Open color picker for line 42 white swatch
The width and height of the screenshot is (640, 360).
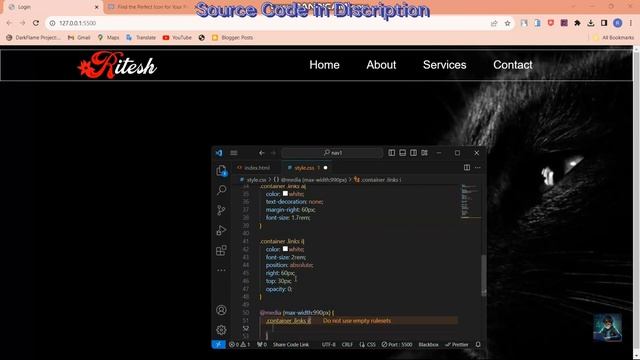(285, 249)
